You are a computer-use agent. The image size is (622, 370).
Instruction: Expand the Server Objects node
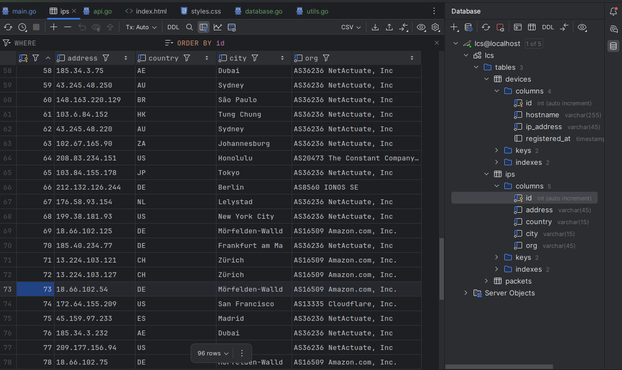[x=466, y=293]
